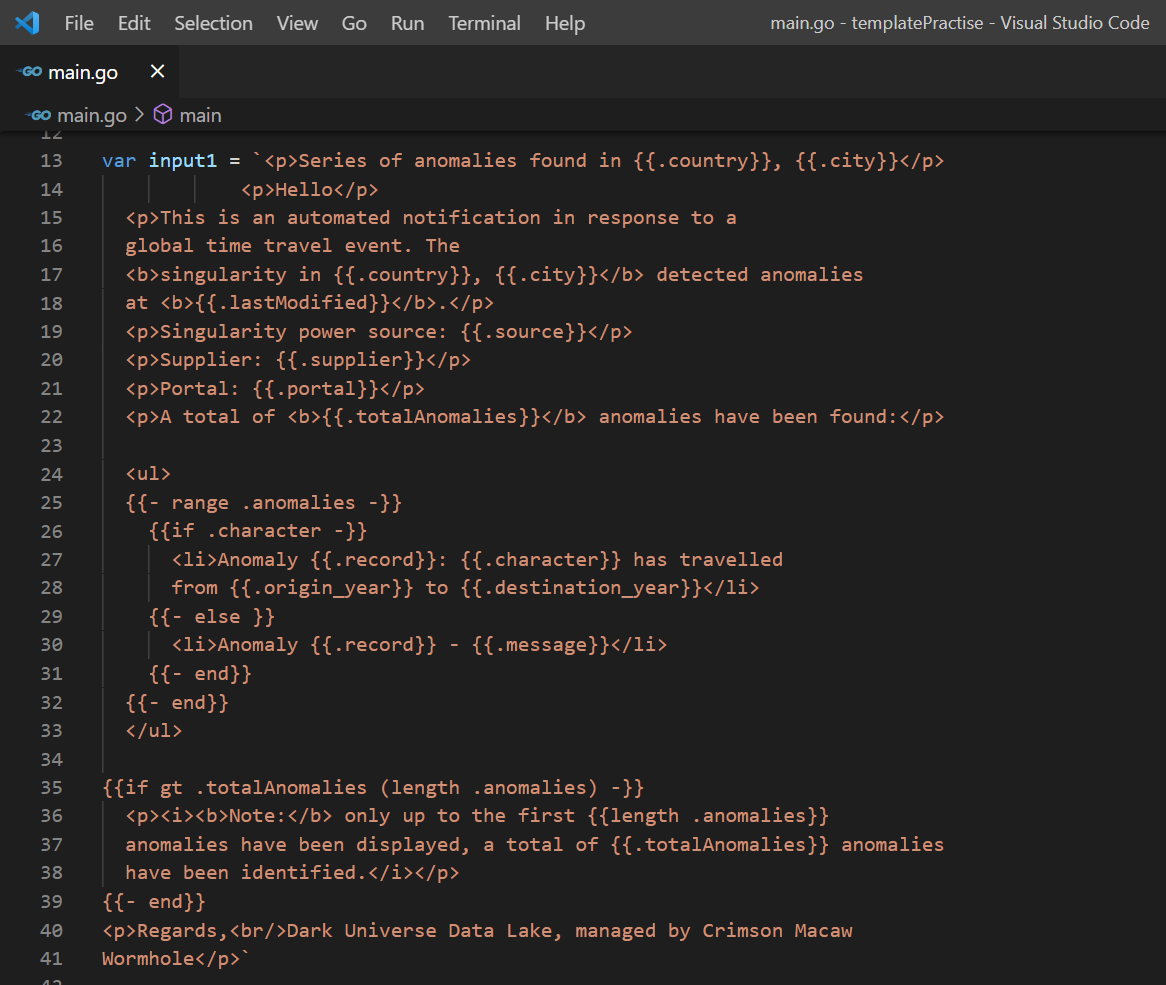Click the Go language icon on the main.go tab

pos(31,71)
